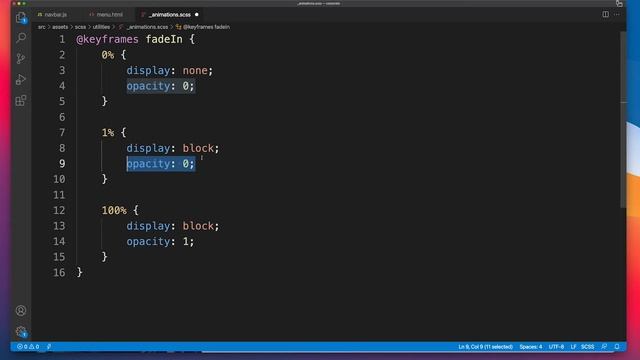Click the feedback icon in status bar

(604, 347)
